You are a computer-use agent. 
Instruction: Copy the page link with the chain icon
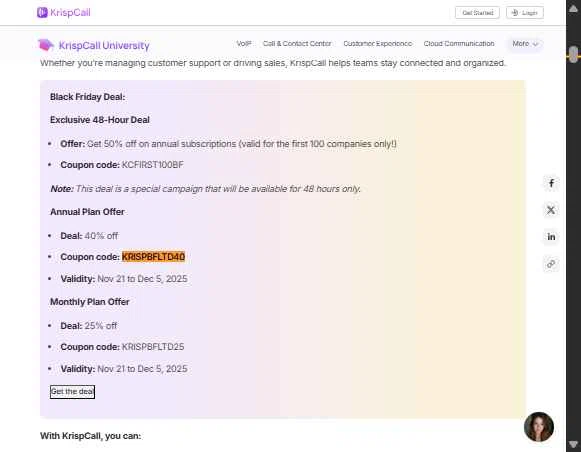click(x=551, y=264)
